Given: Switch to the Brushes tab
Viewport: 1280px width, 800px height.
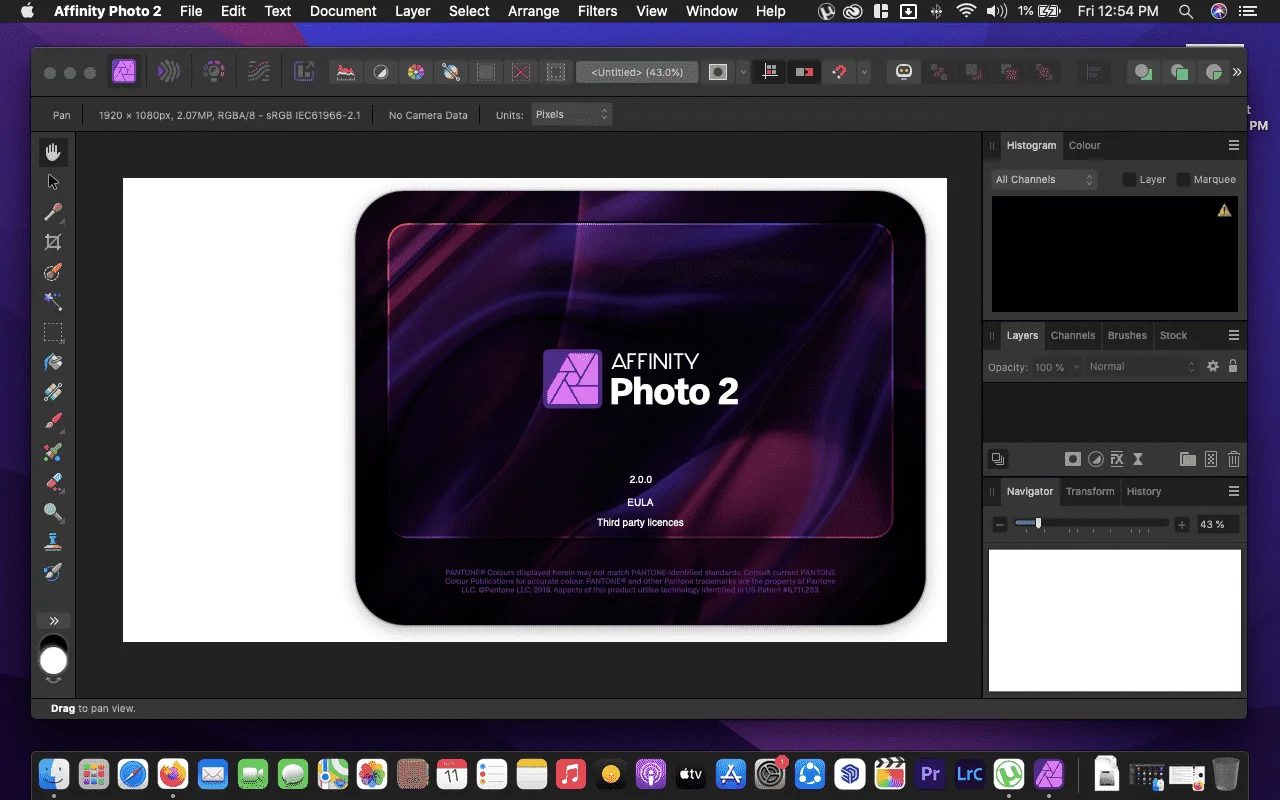Looking at the screenshot, I should (1127, 335).
